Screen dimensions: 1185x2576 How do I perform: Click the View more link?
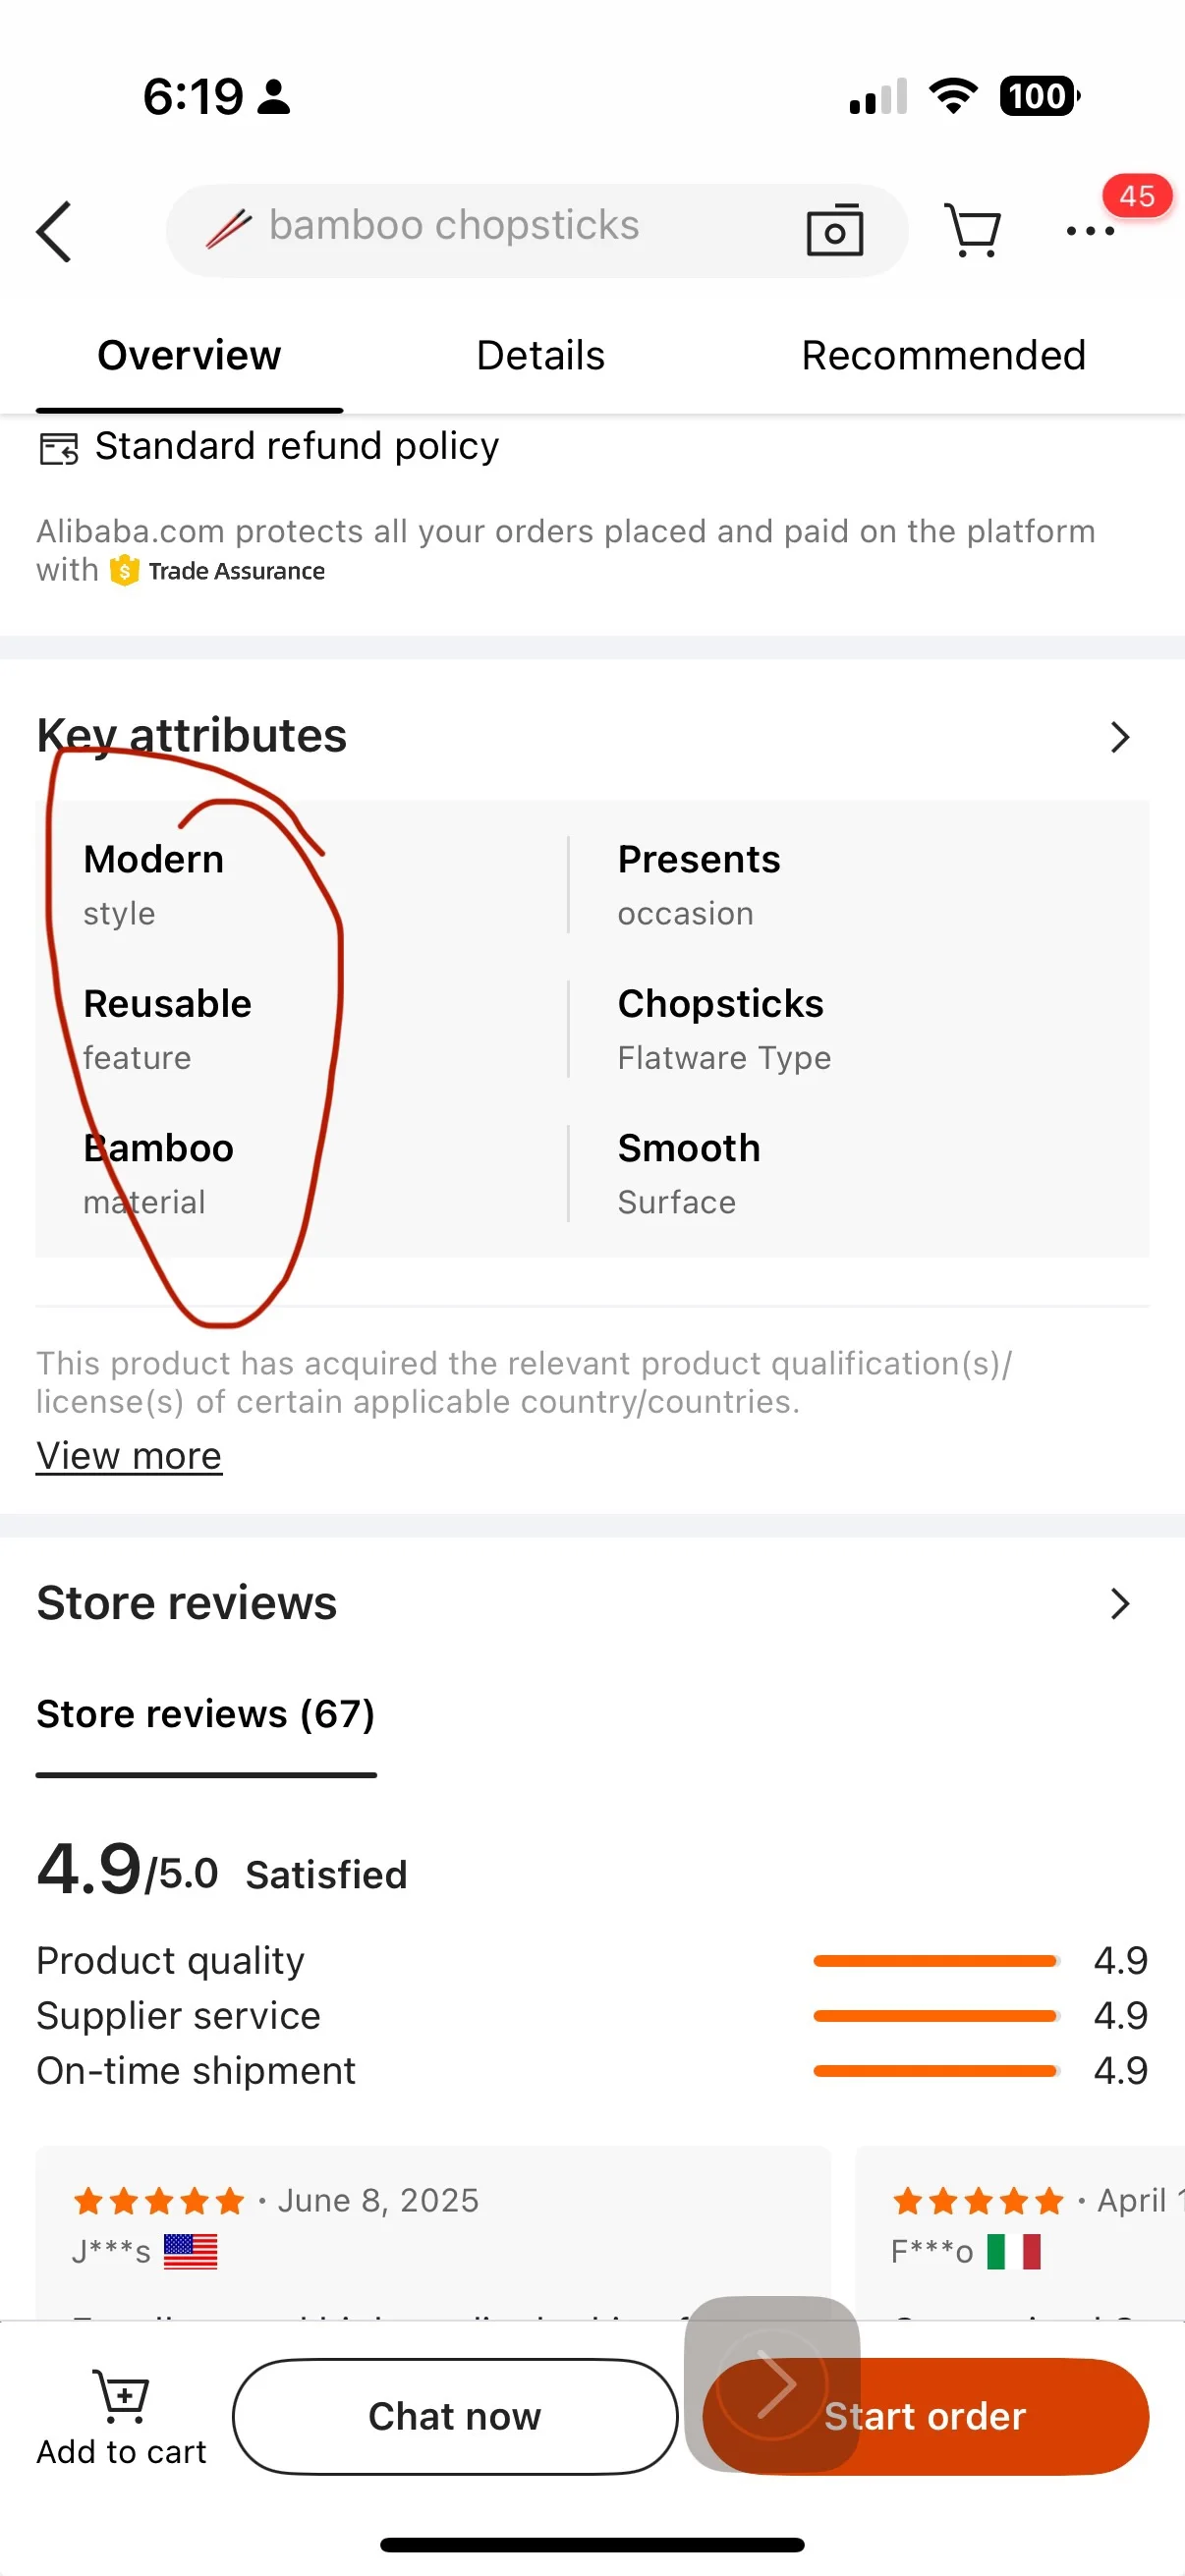click(x=129, y=1456)
